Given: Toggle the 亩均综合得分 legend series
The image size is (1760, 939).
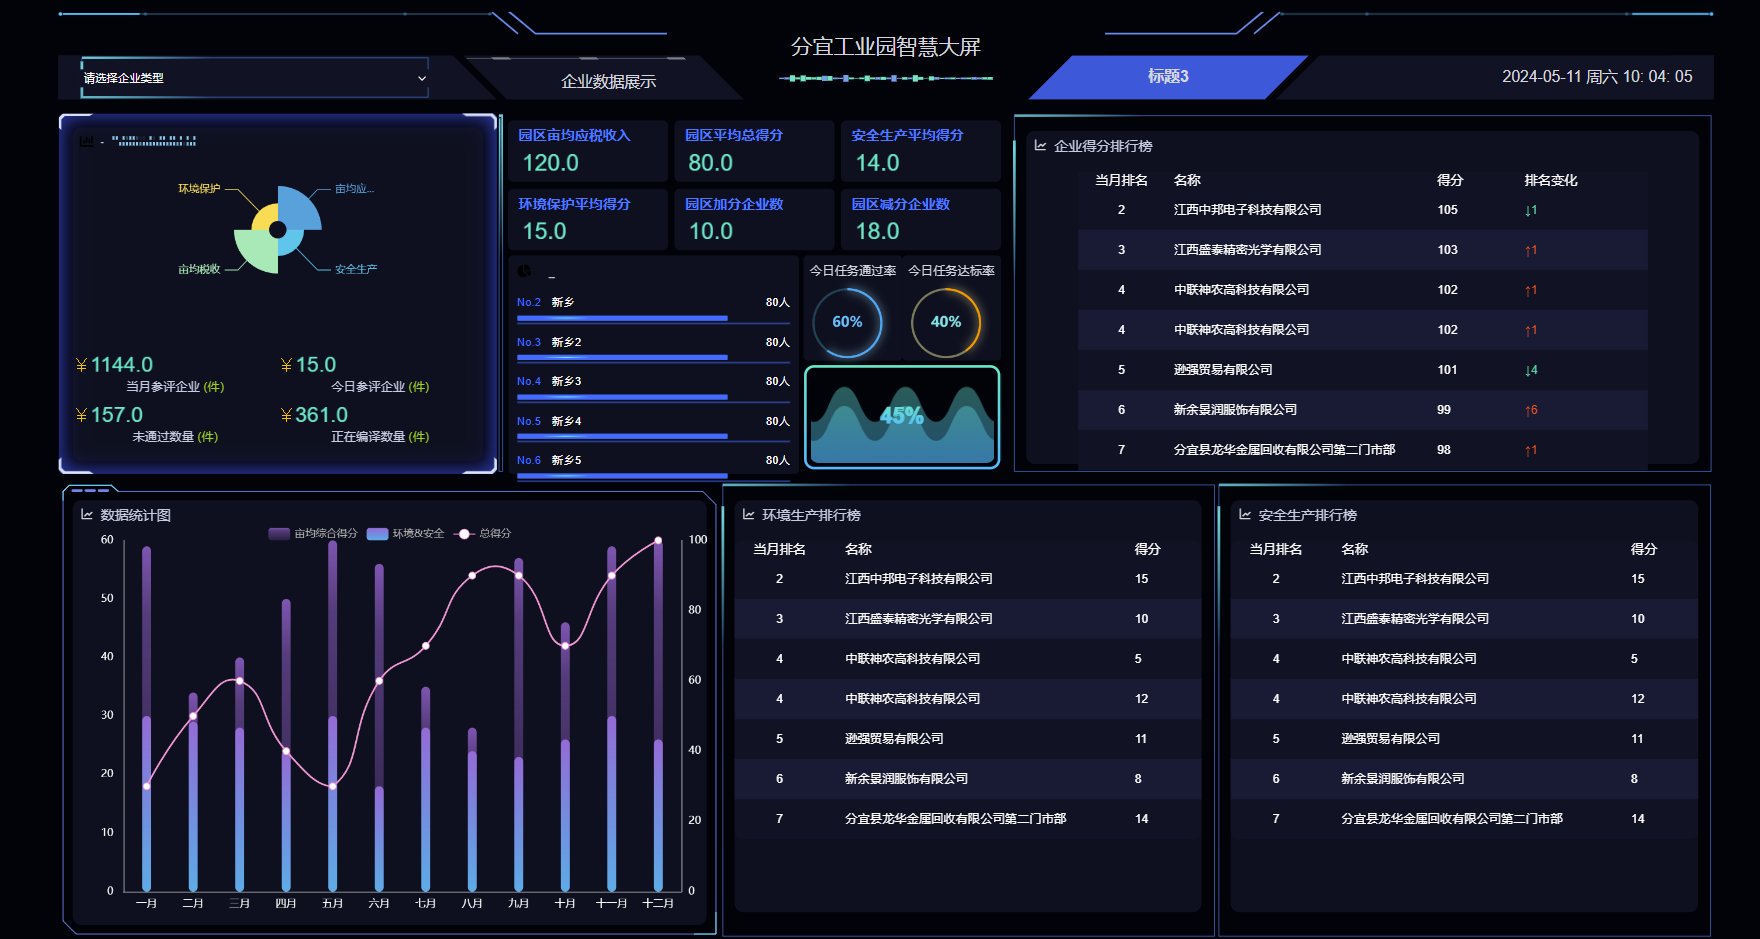Looking at the screenshot, I should coord(312,534).
